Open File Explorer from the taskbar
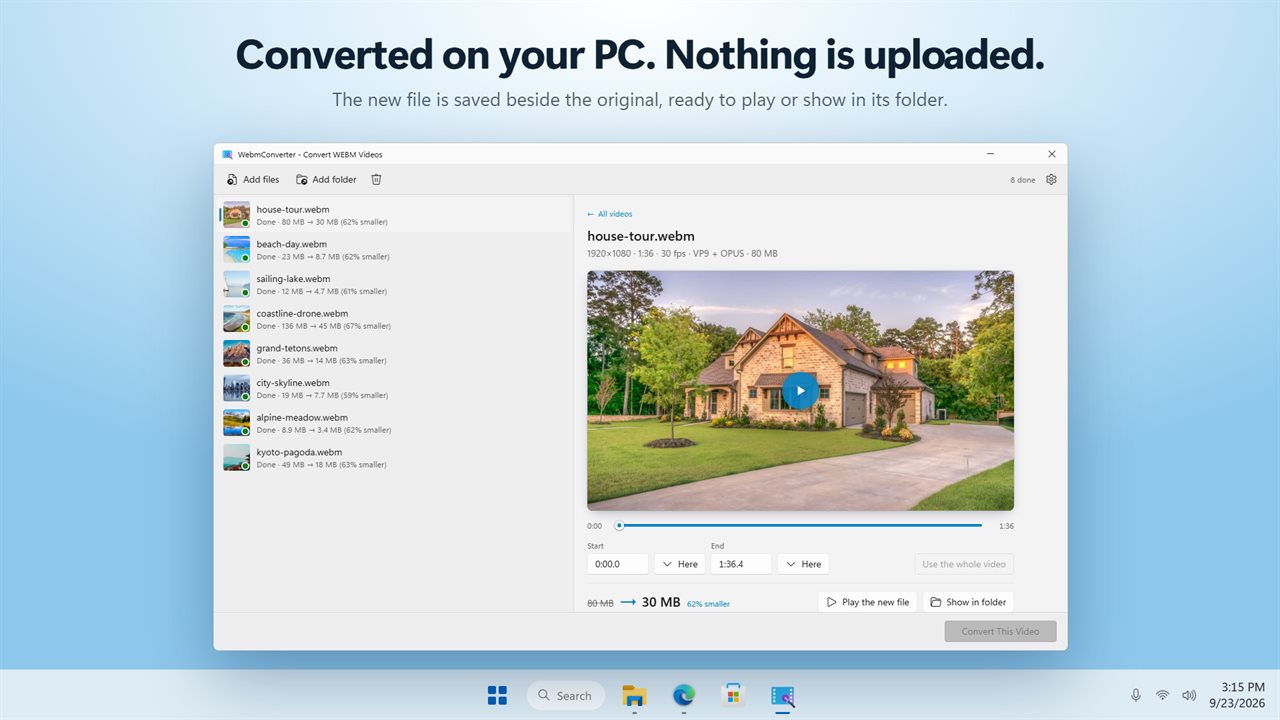 [x=634, y=695]
